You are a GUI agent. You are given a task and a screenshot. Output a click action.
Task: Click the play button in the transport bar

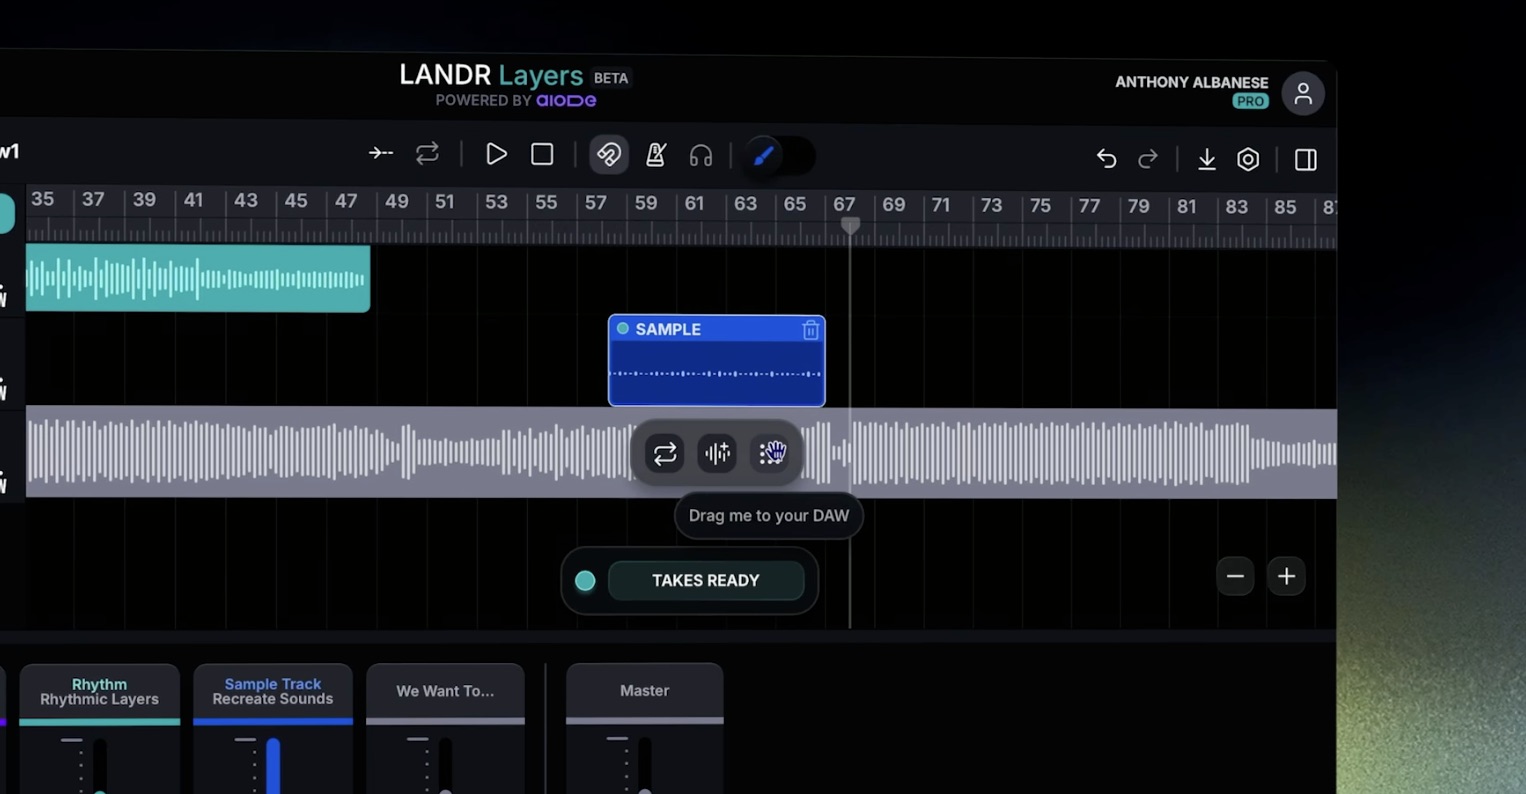(x=496, y=154)
